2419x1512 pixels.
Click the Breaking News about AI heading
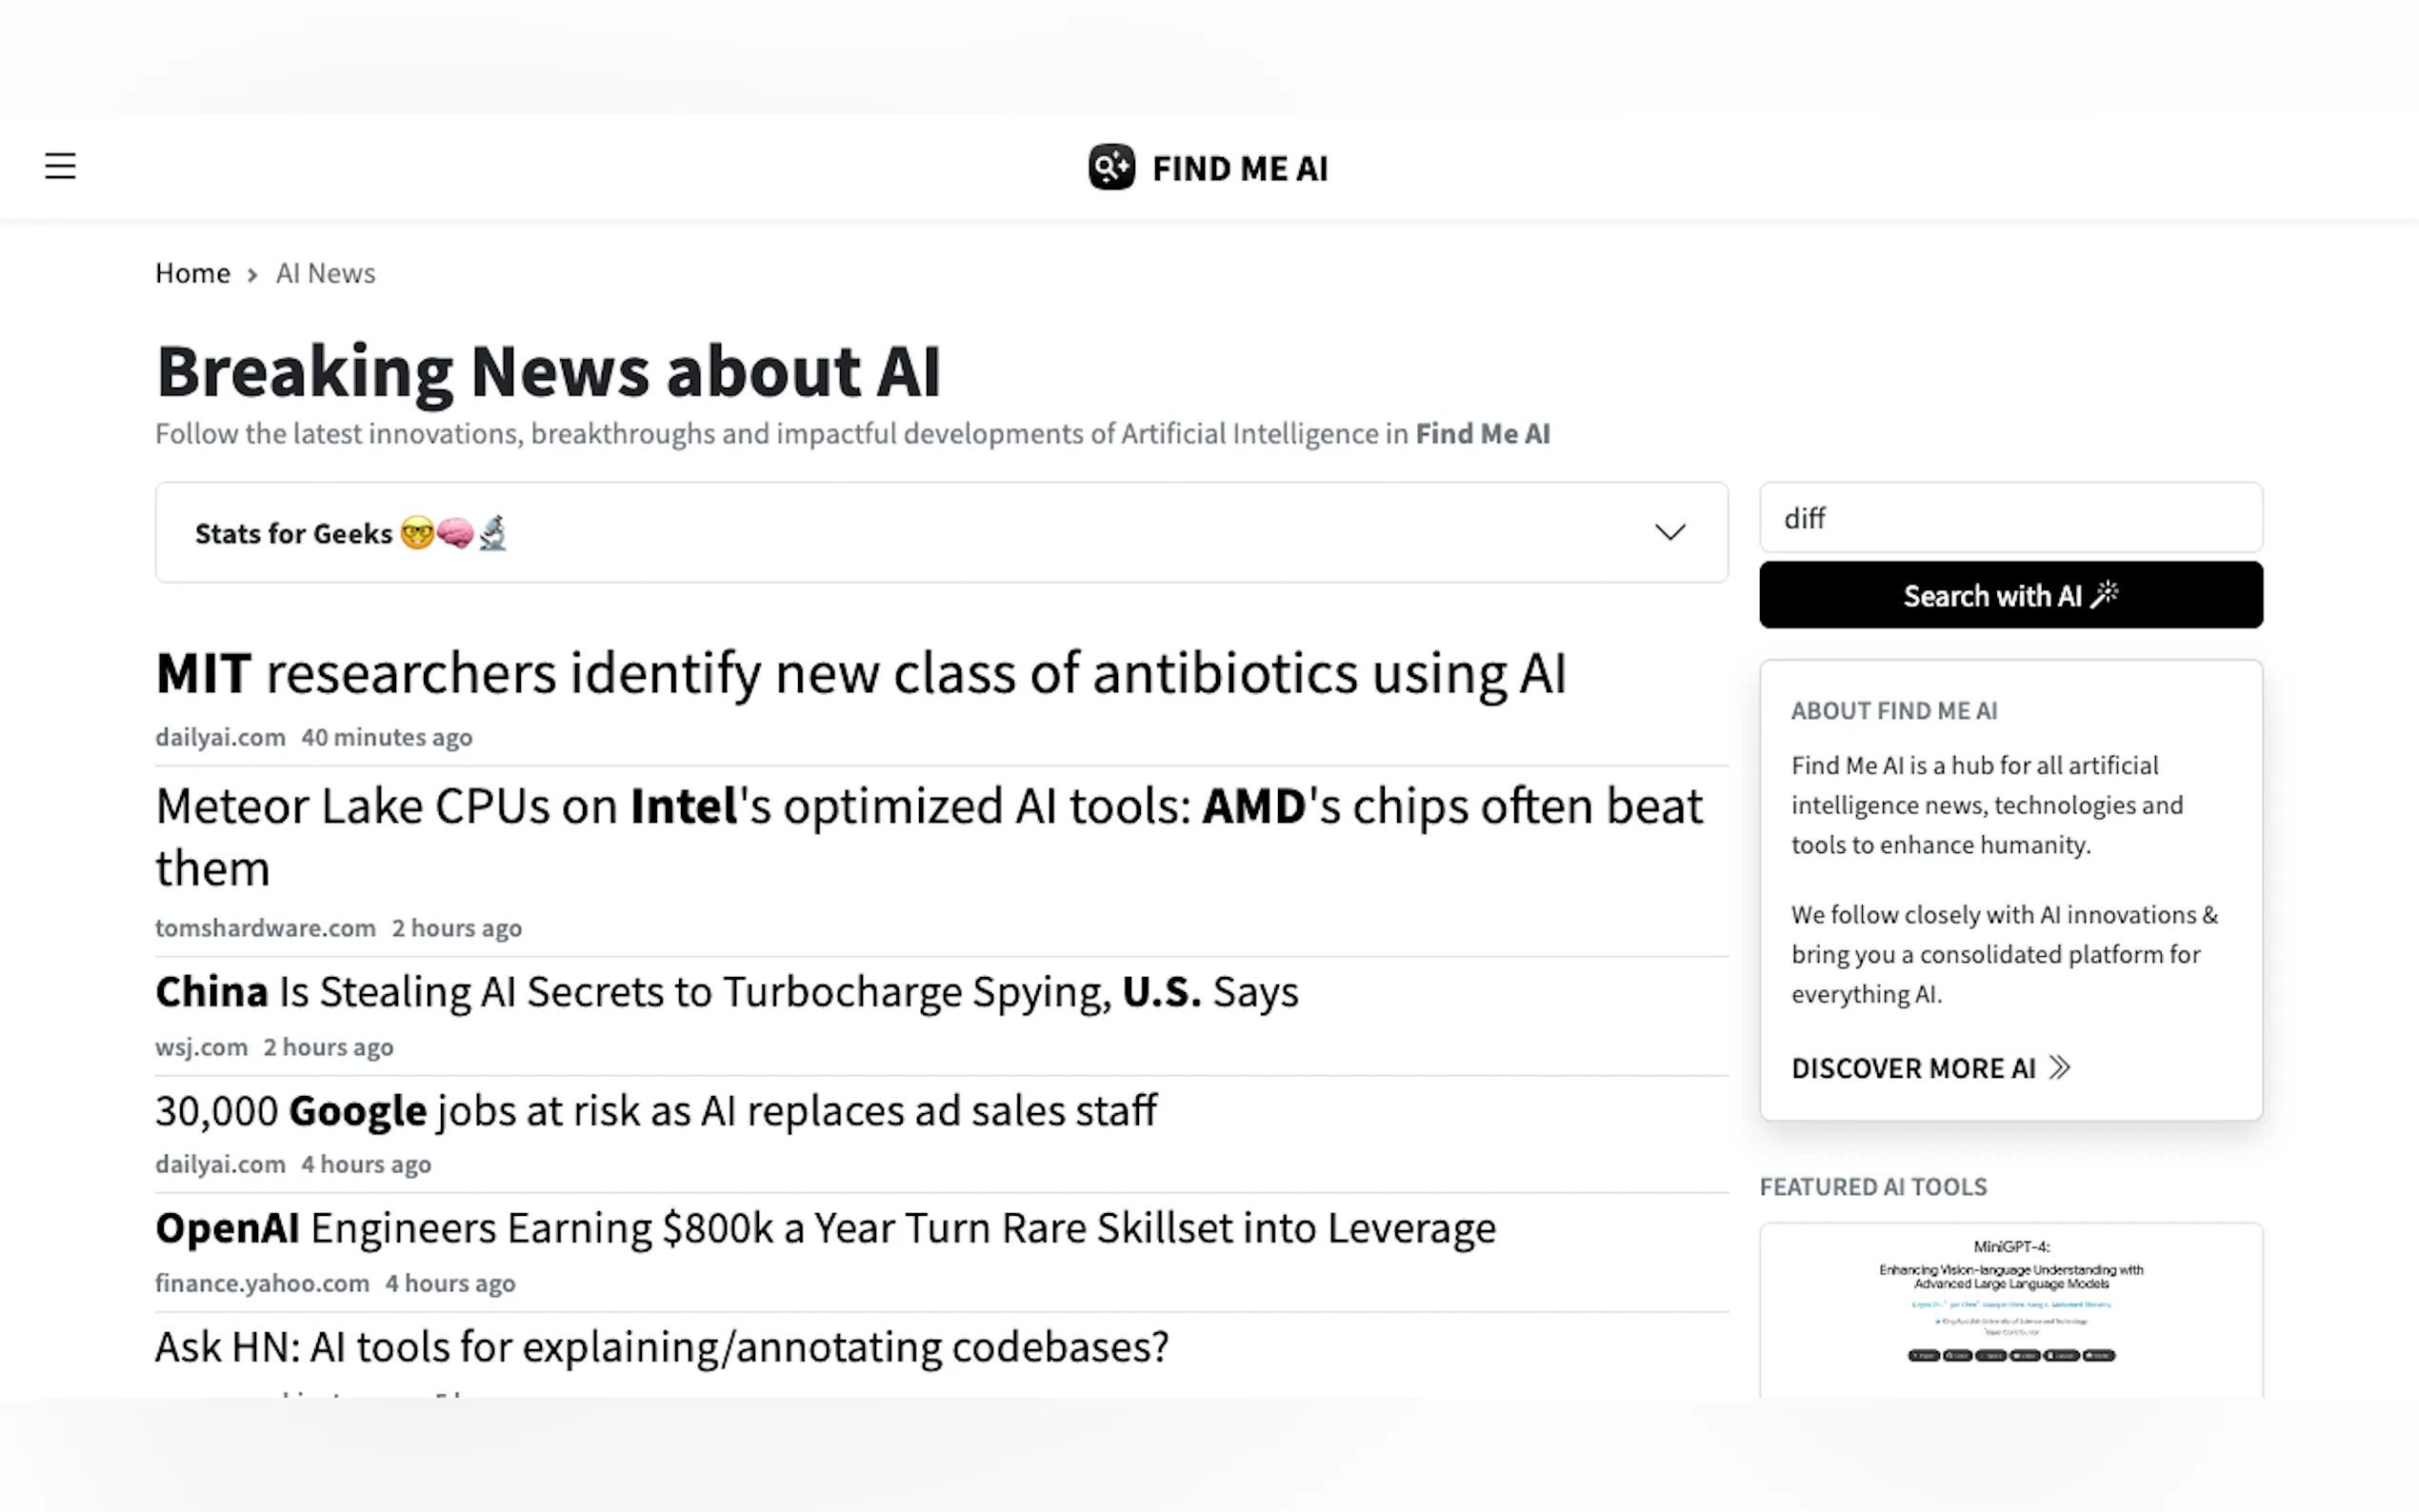(548, 371)
